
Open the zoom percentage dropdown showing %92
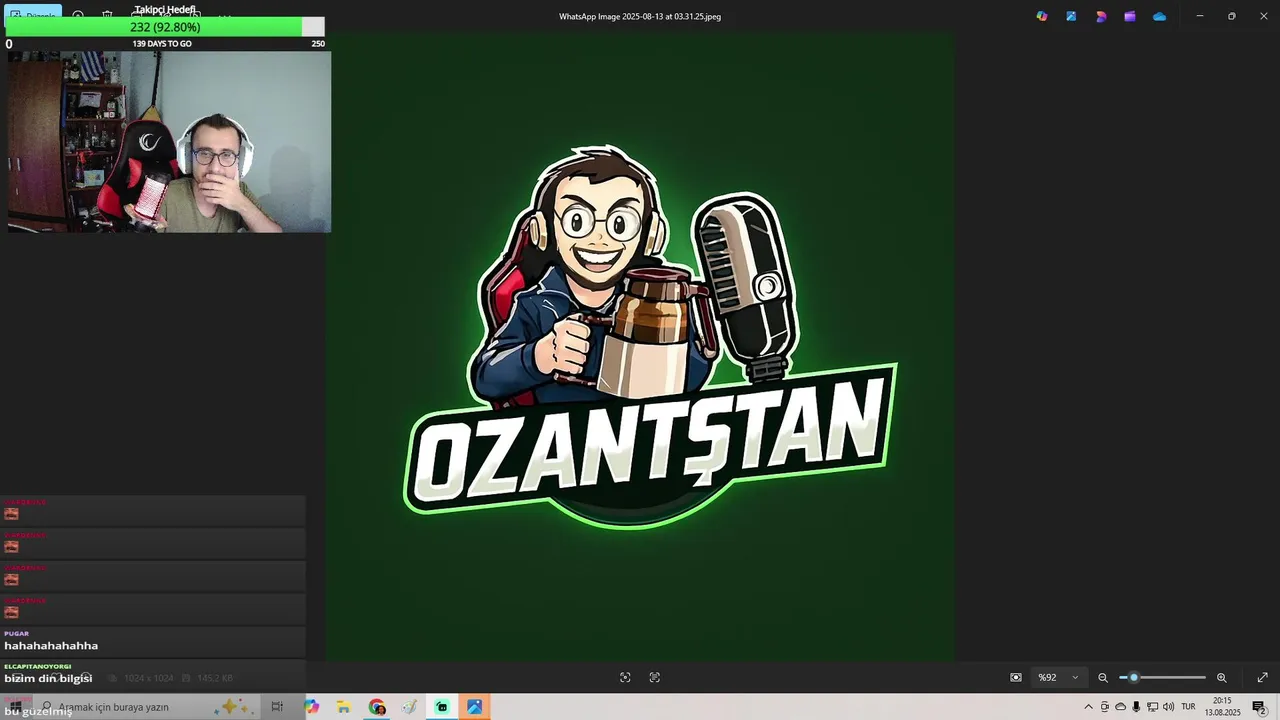[1058, 677]
